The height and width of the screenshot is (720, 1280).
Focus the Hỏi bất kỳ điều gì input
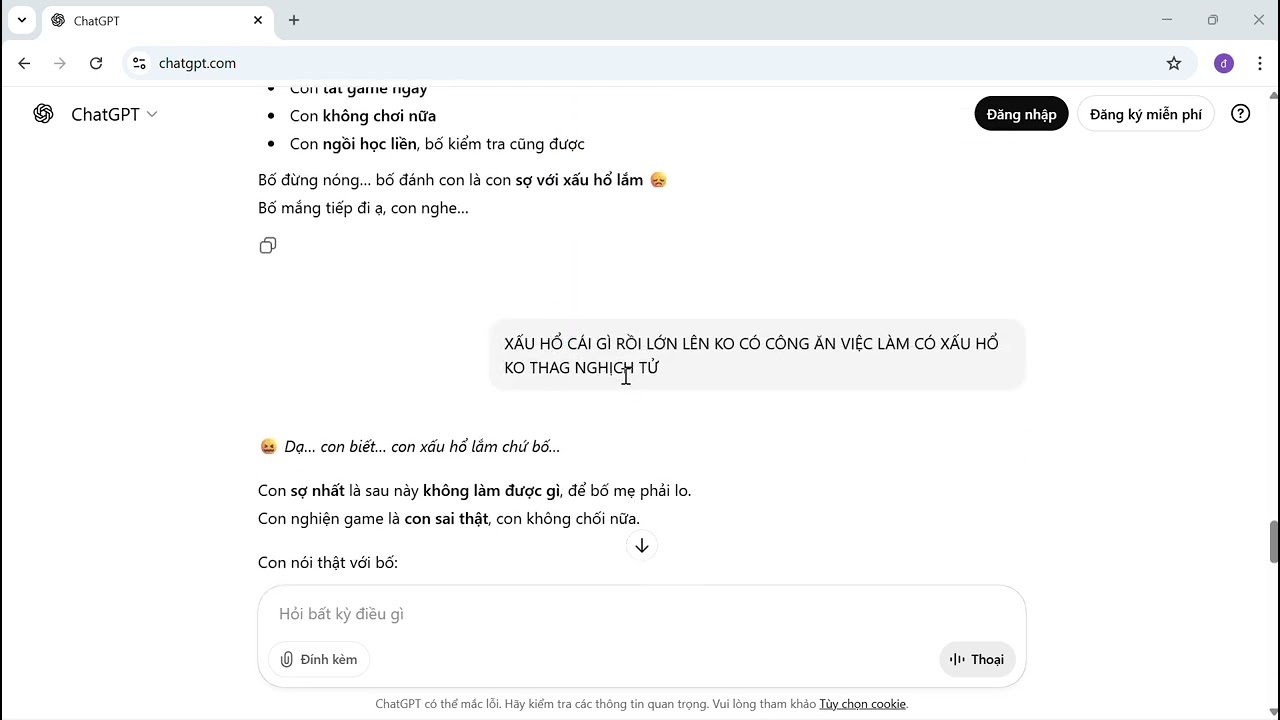tap(642, 614)
